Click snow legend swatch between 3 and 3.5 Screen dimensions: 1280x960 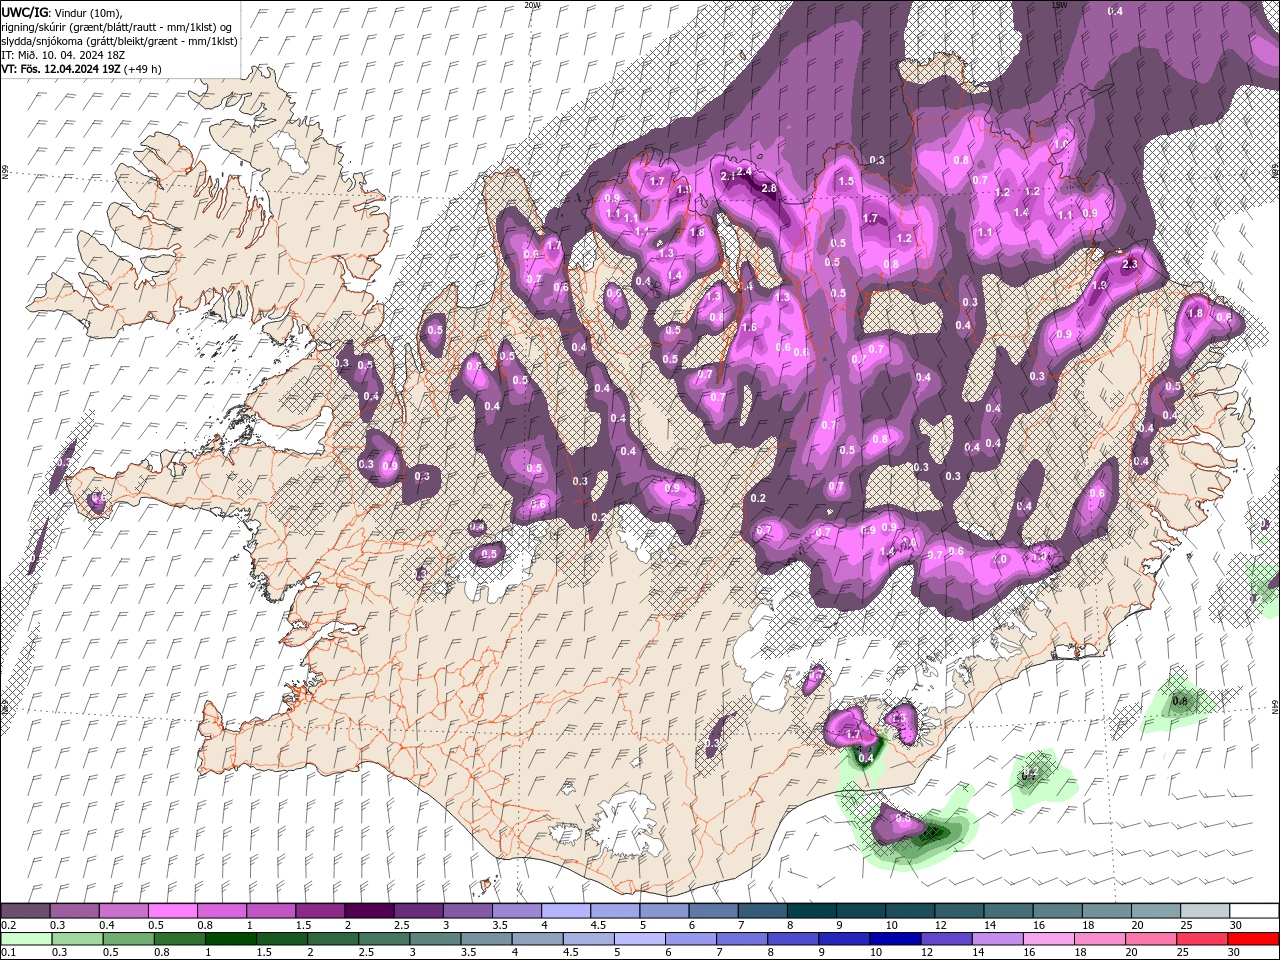tap(468, 911)
